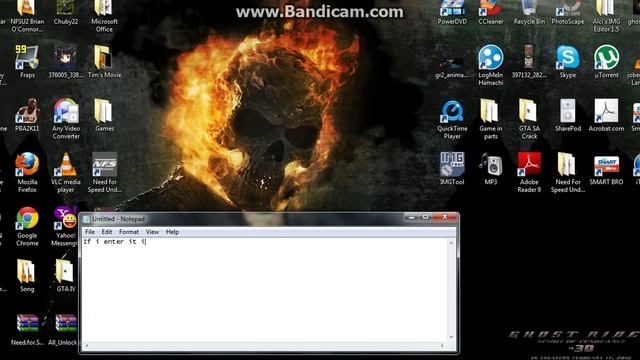Open the Recycle Bin

(529, 12)
